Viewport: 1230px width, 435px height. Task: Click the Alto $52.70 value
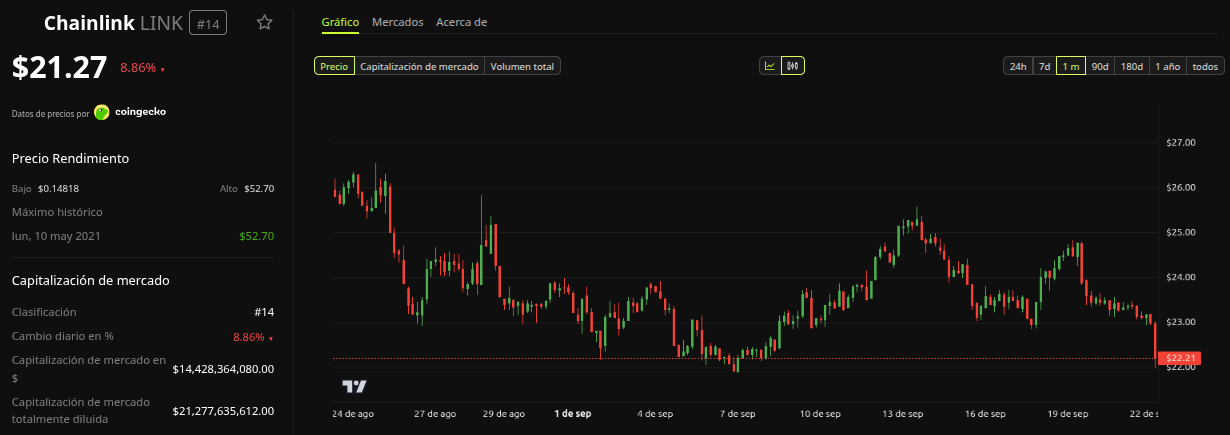259,188
